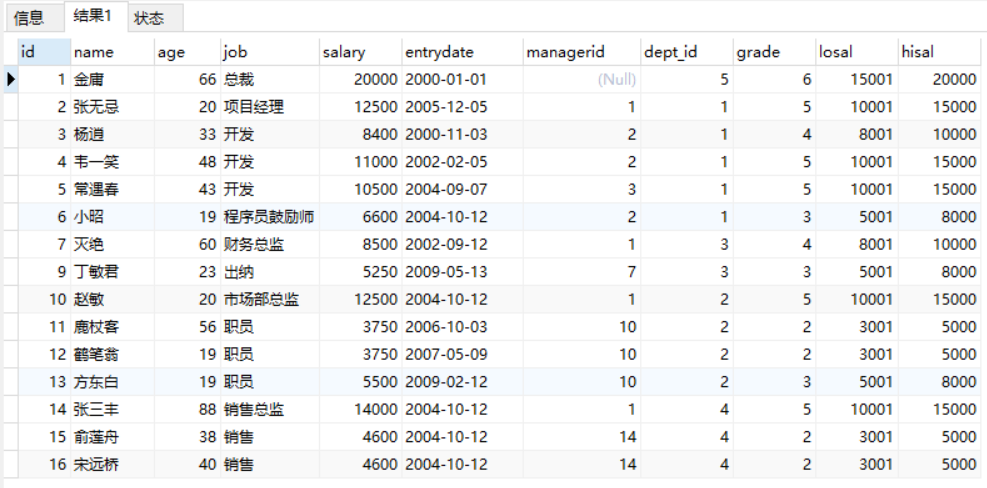The image size is (987, 488).
Task: Click the job cell 销售总监
Action: (269, 410)
